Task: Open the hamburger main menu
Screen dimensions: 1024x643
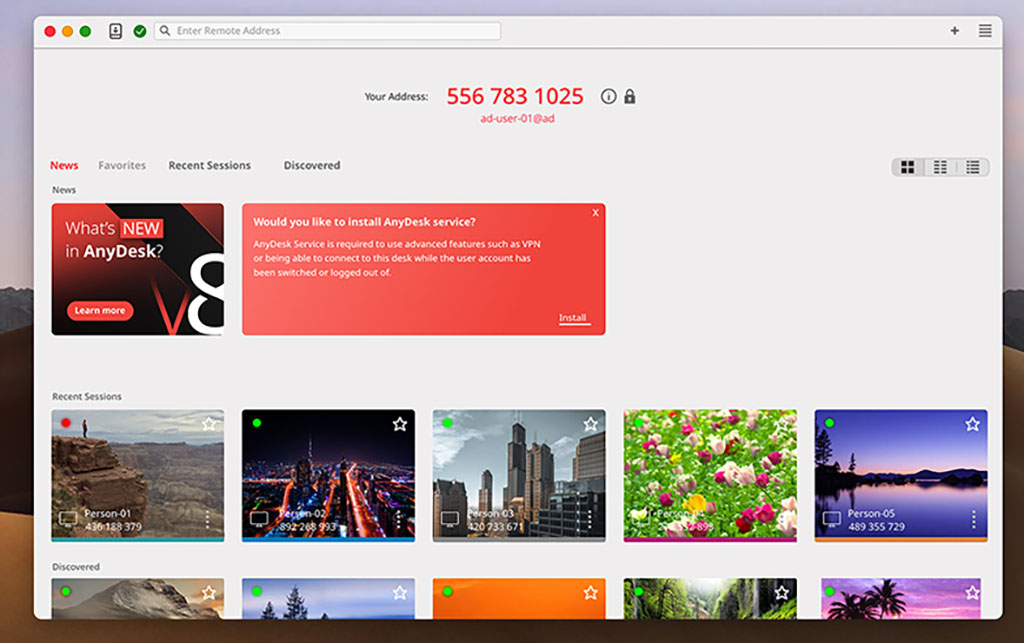Action: (x=985, y=31)
